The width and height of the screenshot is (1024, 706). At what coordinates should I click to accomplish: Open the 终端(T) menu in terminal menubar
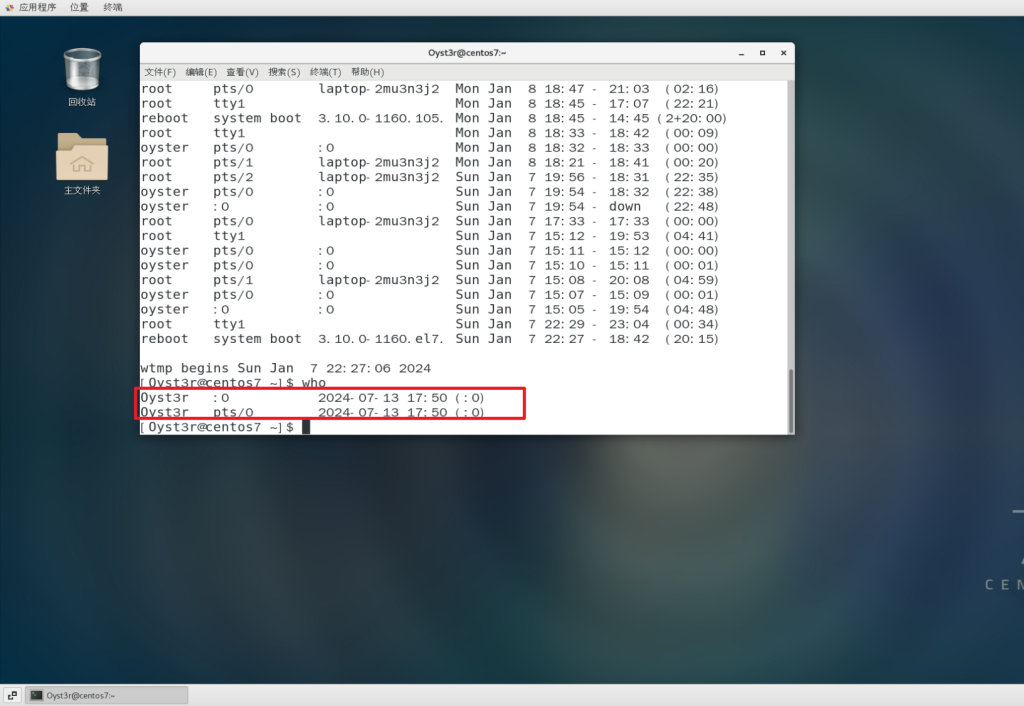(x=325, y=72)
